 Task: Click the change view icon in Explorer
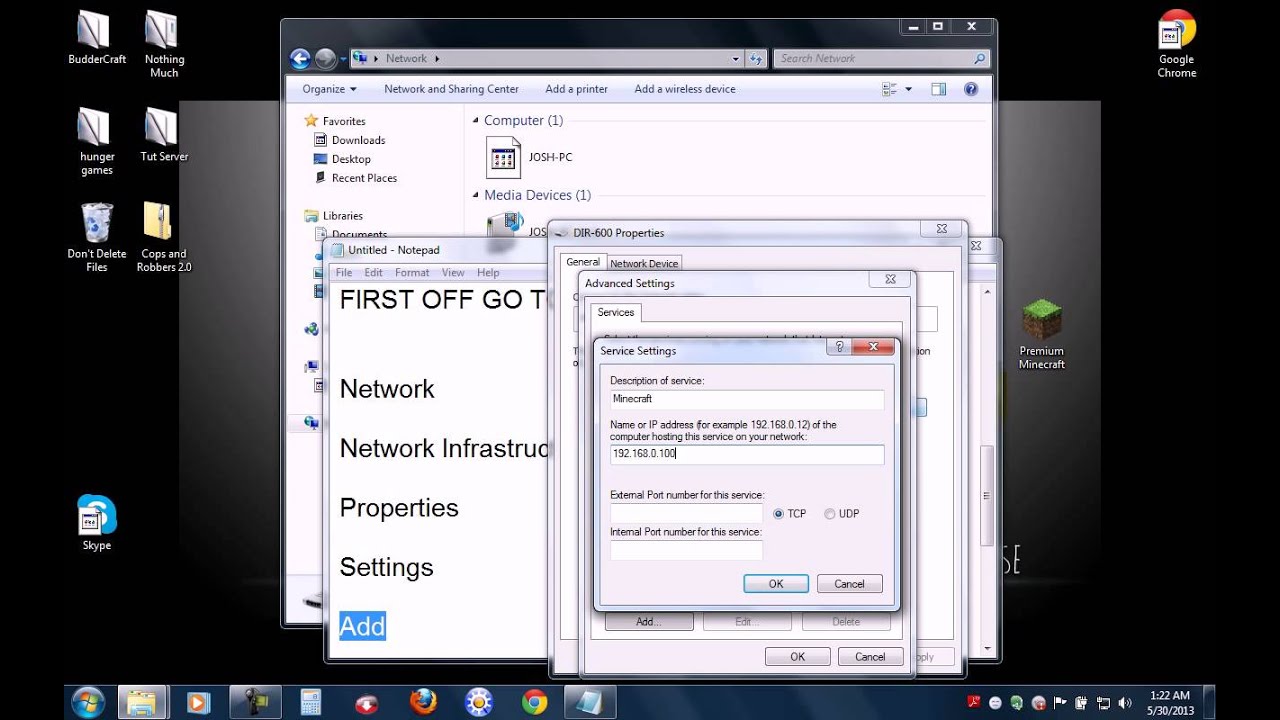point(890,89)
